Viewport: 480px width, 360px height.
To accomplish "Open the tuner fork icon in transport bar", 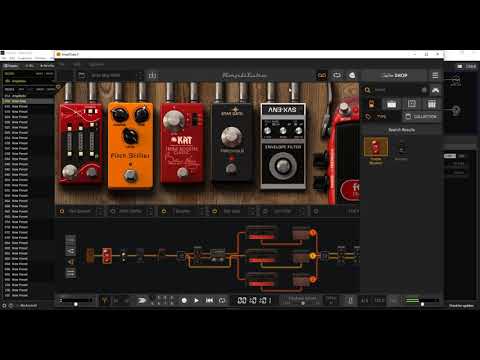I will coord(105,301).
